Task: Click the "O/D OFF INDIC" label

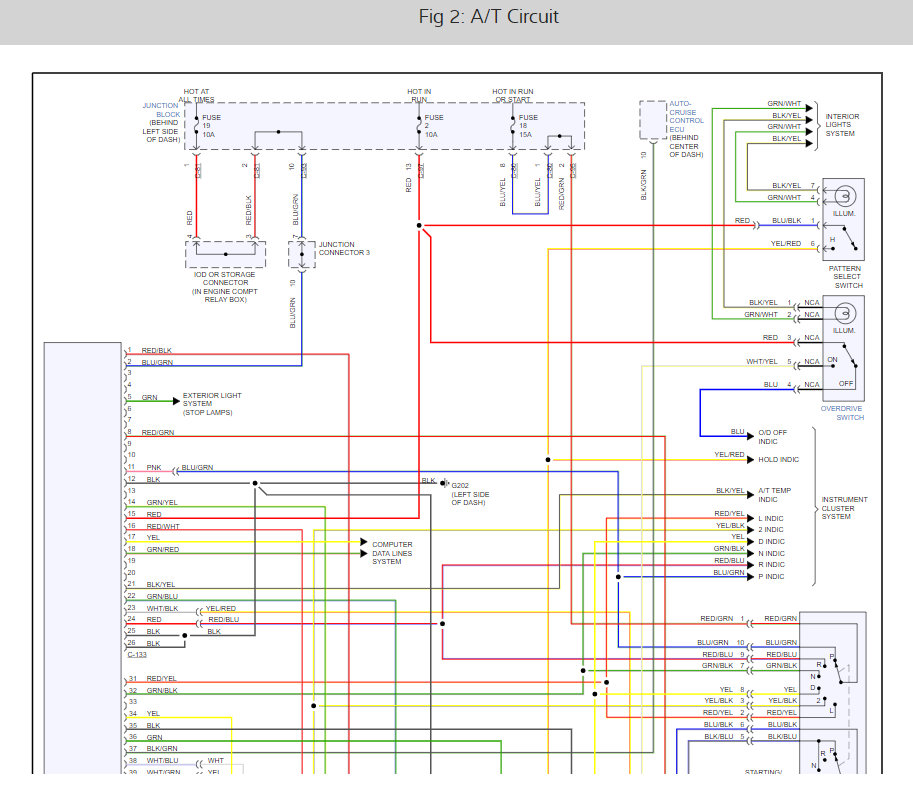Action: click(x=772, y=437)
